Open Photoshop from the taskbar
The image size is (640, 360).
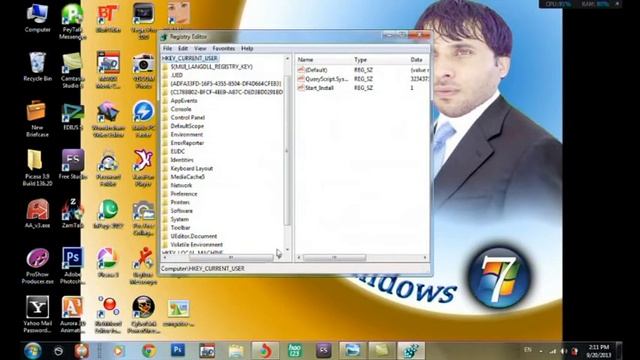point(178,351)
